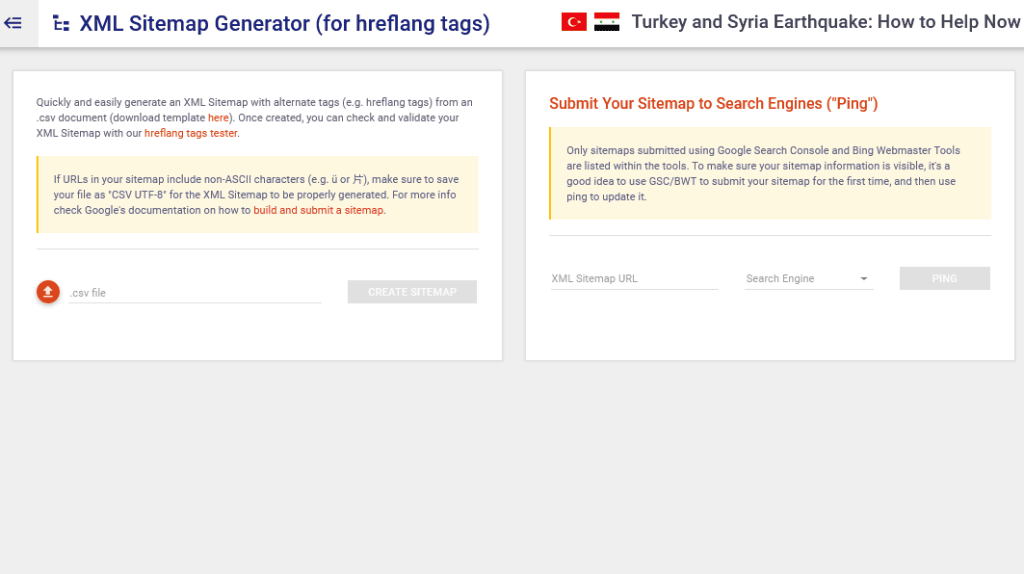Image resolution: width=1024 pixels, height=574 pixels.
Task: Focus the XML Sitemap URL field
Action: (x=634, y=279)
